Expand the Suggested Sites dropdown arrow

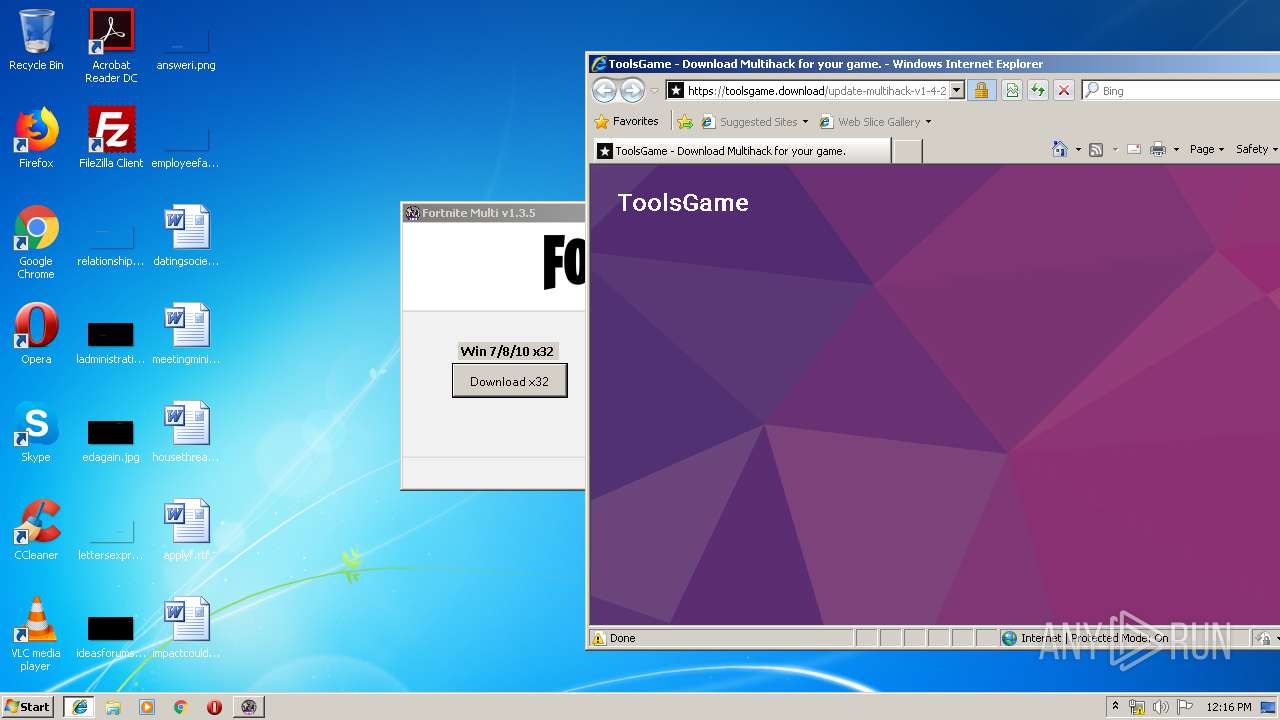tap(805, 122)
